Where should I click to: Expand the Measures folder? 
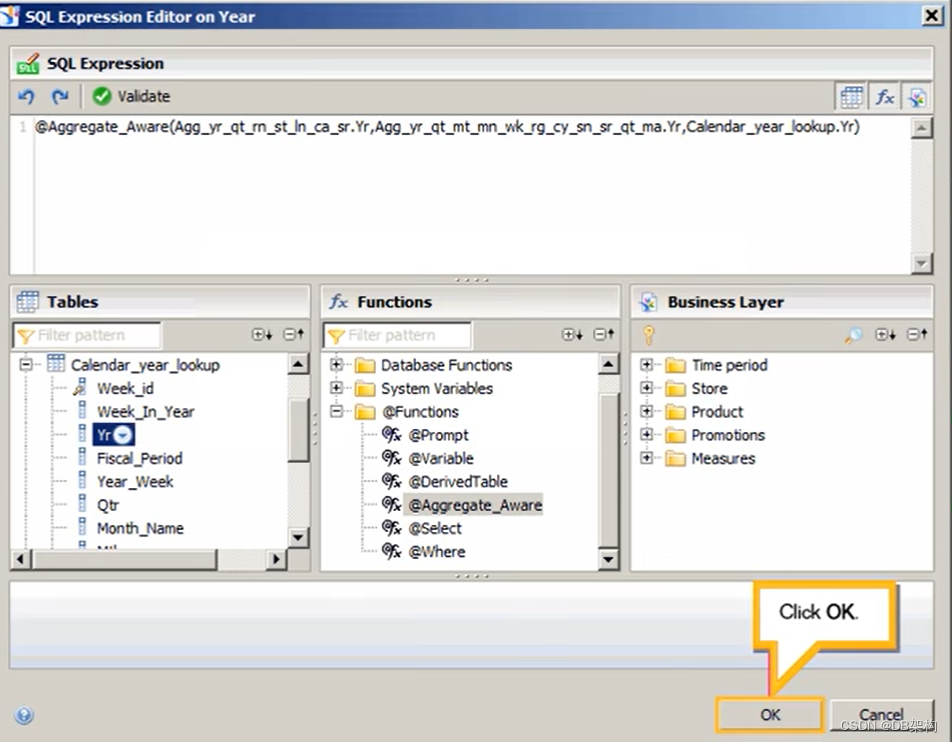647,457
